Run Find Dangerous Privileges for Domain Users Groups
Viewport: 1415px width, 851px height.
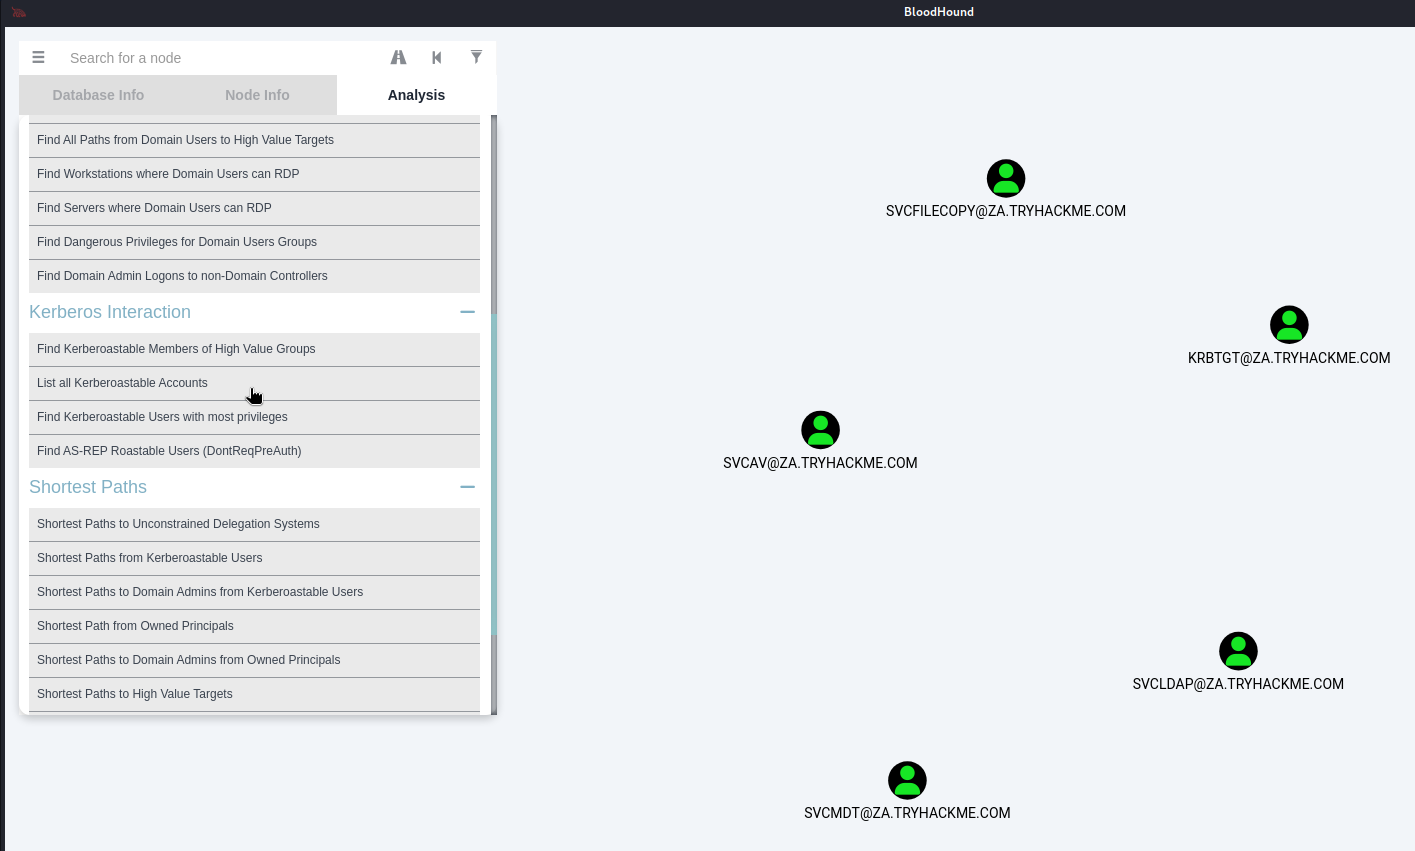254,242
